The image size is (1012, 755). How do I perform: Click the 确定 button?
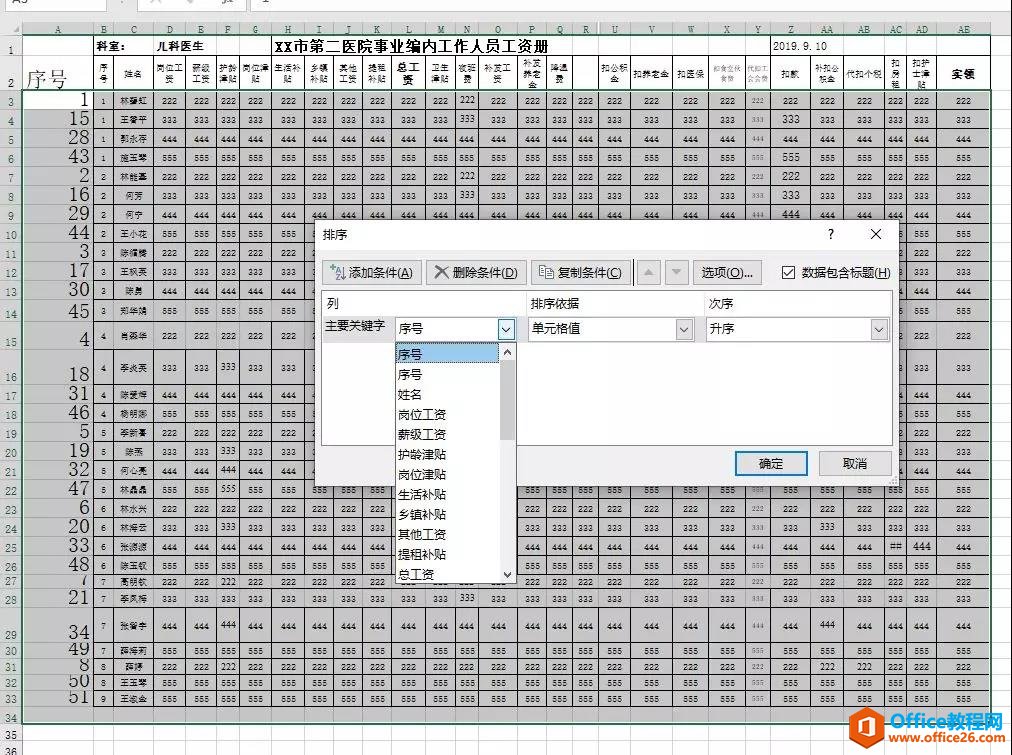click(x=771, y=463)
